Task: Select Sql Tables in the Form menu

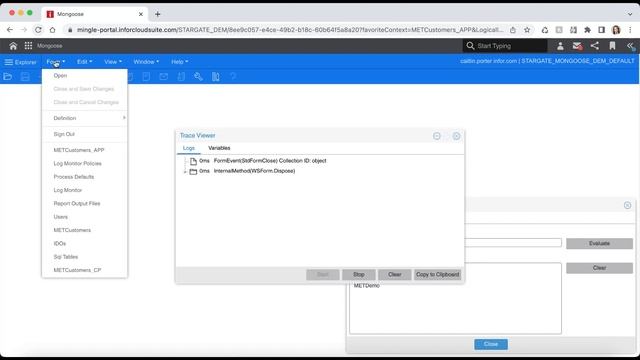Action: pos(66,257)
